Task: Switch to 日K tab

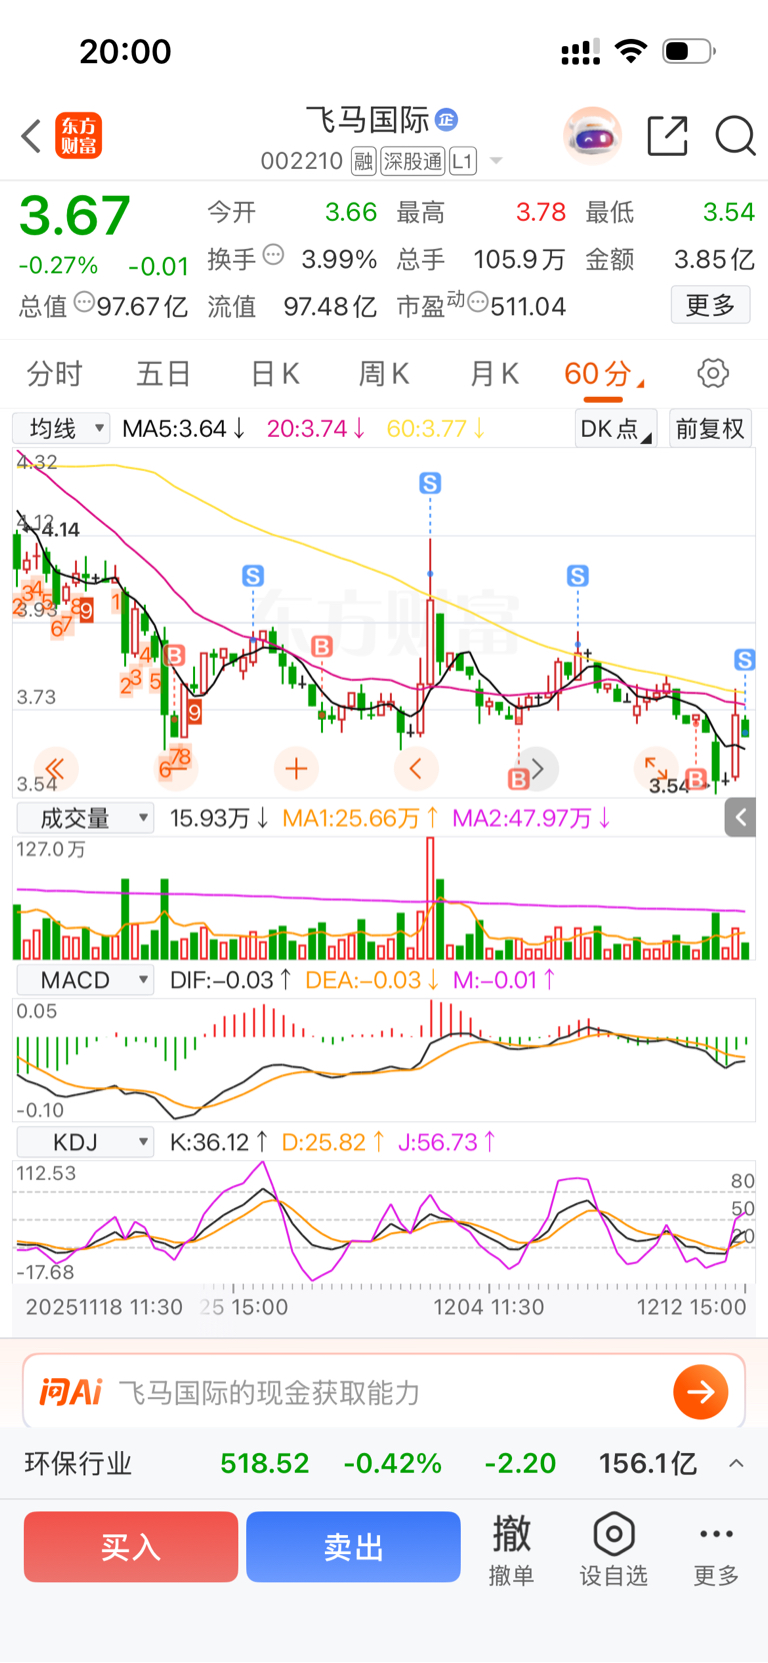Action: click(275, 374)
